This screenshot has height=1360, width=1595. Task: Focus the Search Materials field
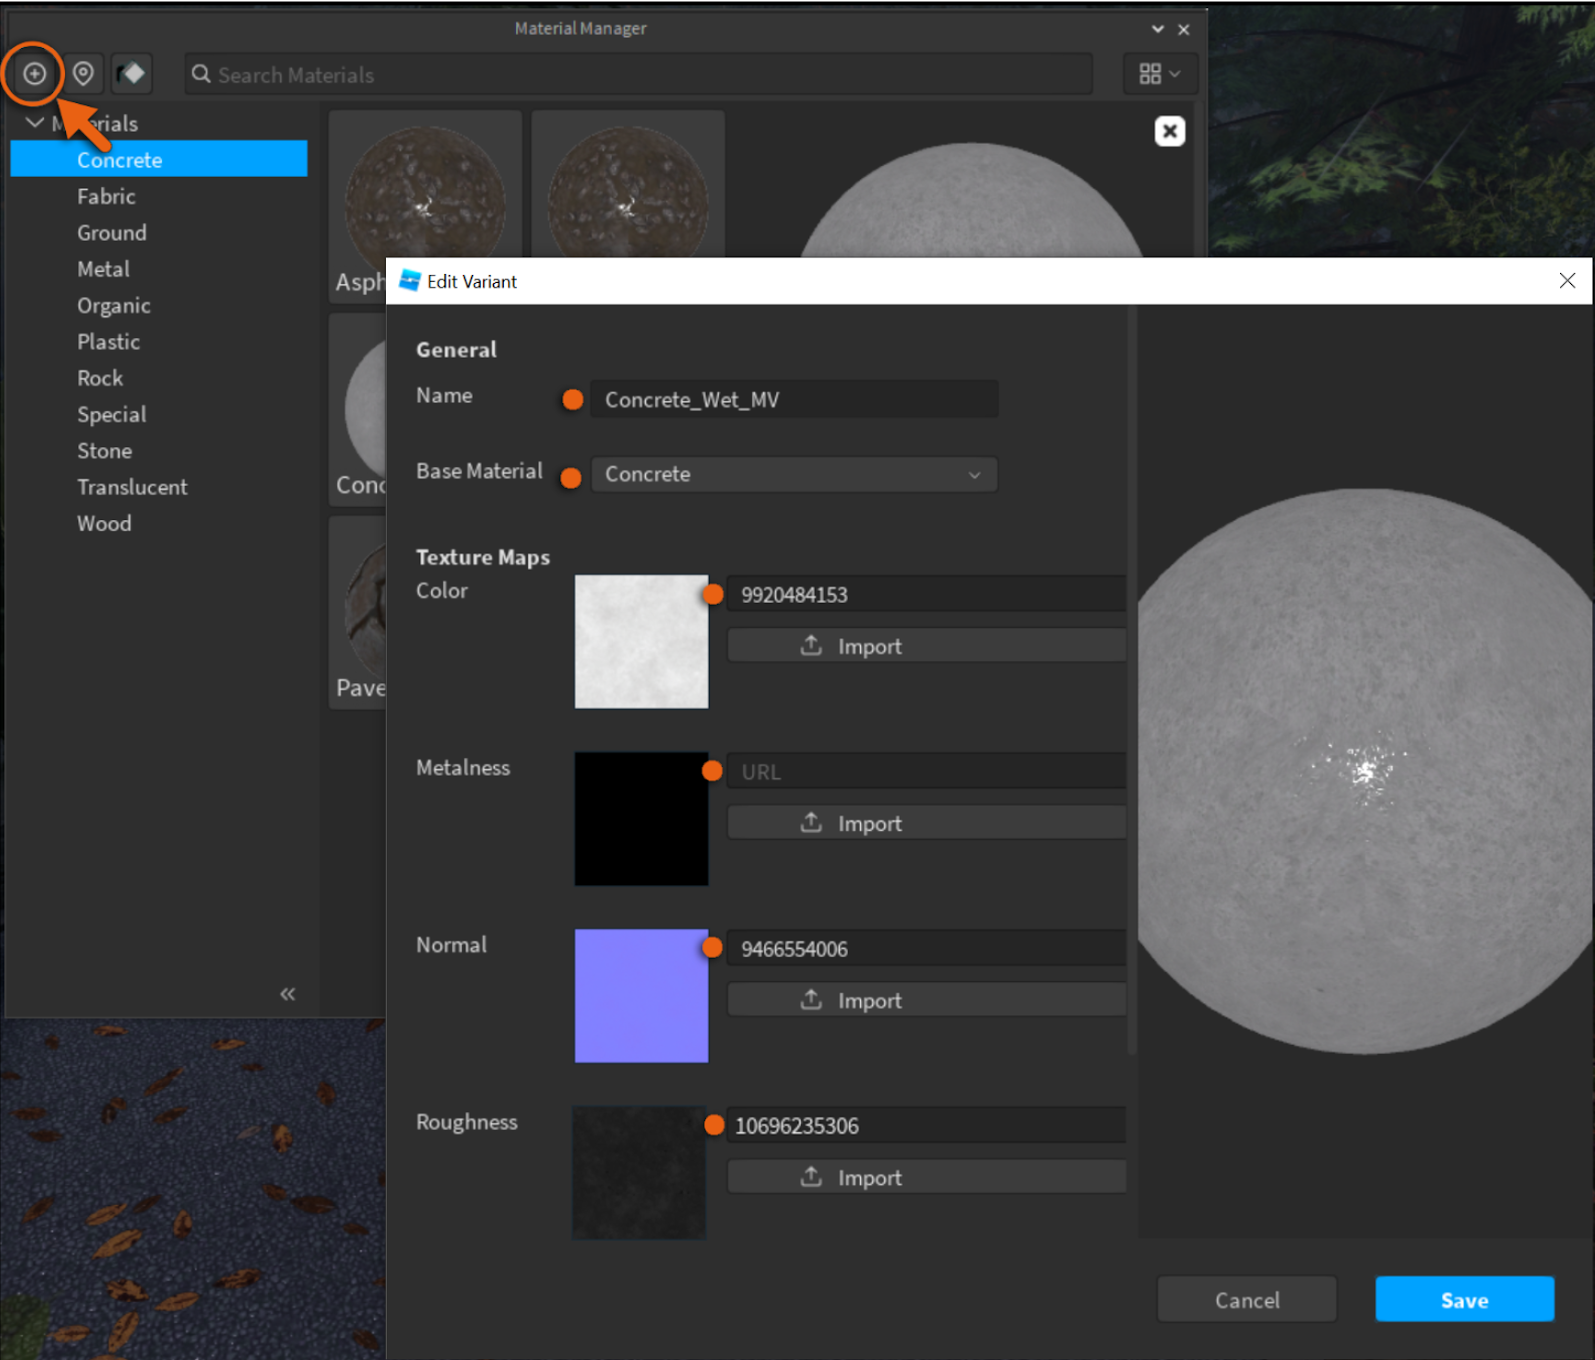click(x=640, y=75)
